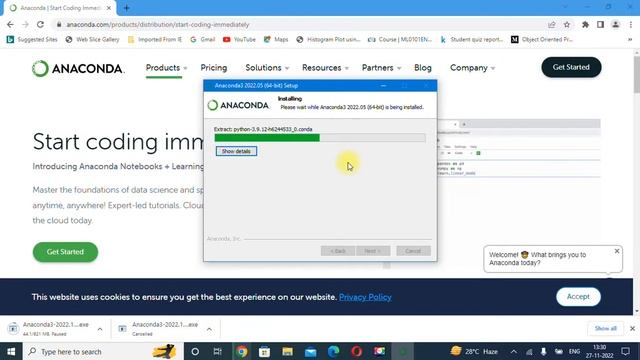Select the Anaconda Start Coding tab
The image size is (640, 360).
pos(60,8)
